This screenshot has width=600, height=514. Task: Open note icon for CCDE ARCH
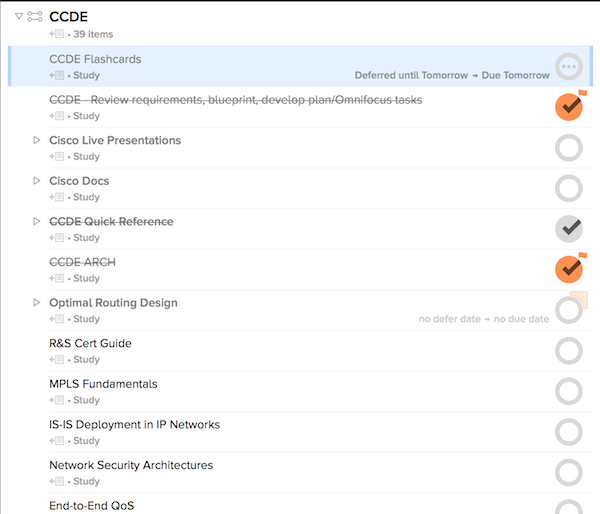[57, 278]
